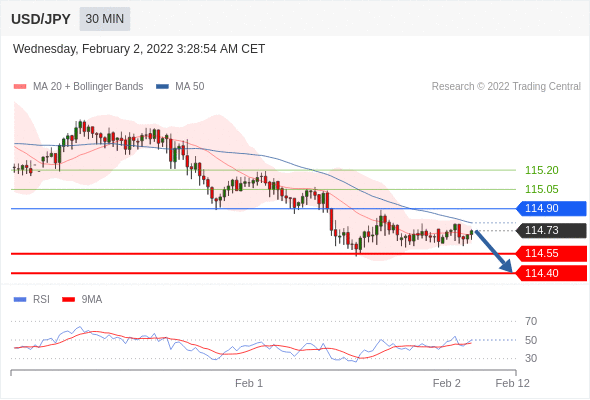Screen dimensions: 590x400
Task: Toggle the MA 50 legend label
Action: click(190, 87)
